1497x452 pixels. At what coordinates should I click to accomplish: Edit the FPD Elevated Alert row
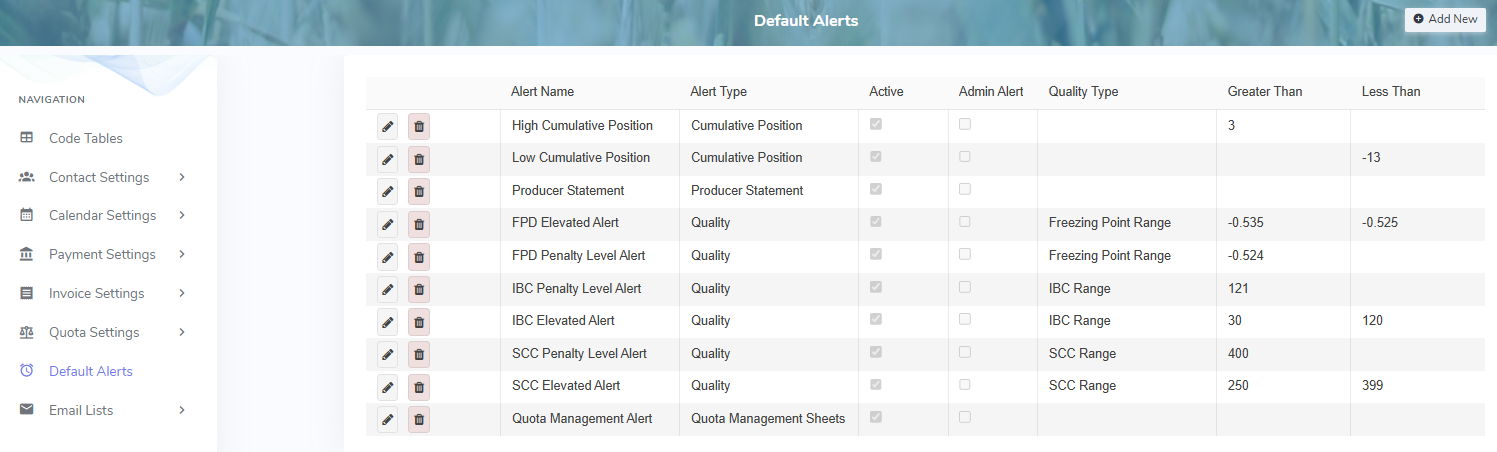click(x=387, y=223)
